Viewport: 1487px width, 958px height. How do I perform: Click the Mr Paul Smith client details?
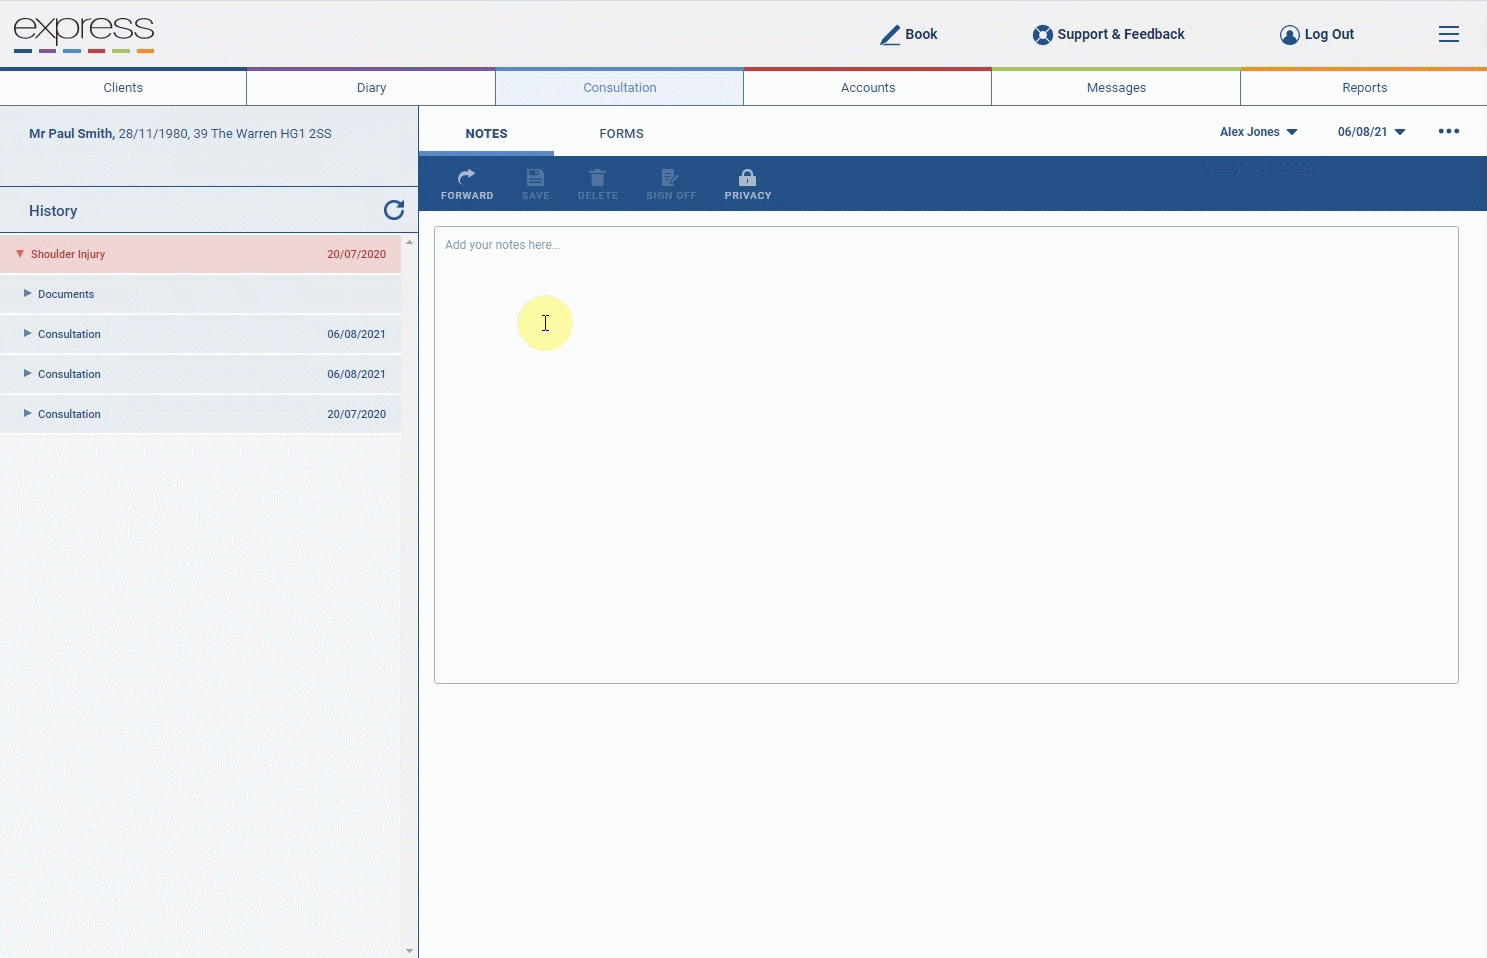[180, 133]
